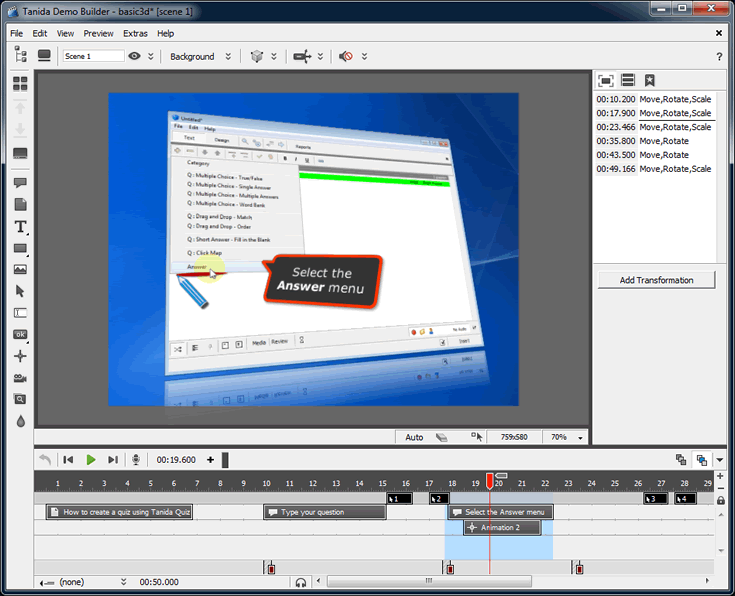Click the Scene 1 name field
735x596 pixels.
pos(93,56)
